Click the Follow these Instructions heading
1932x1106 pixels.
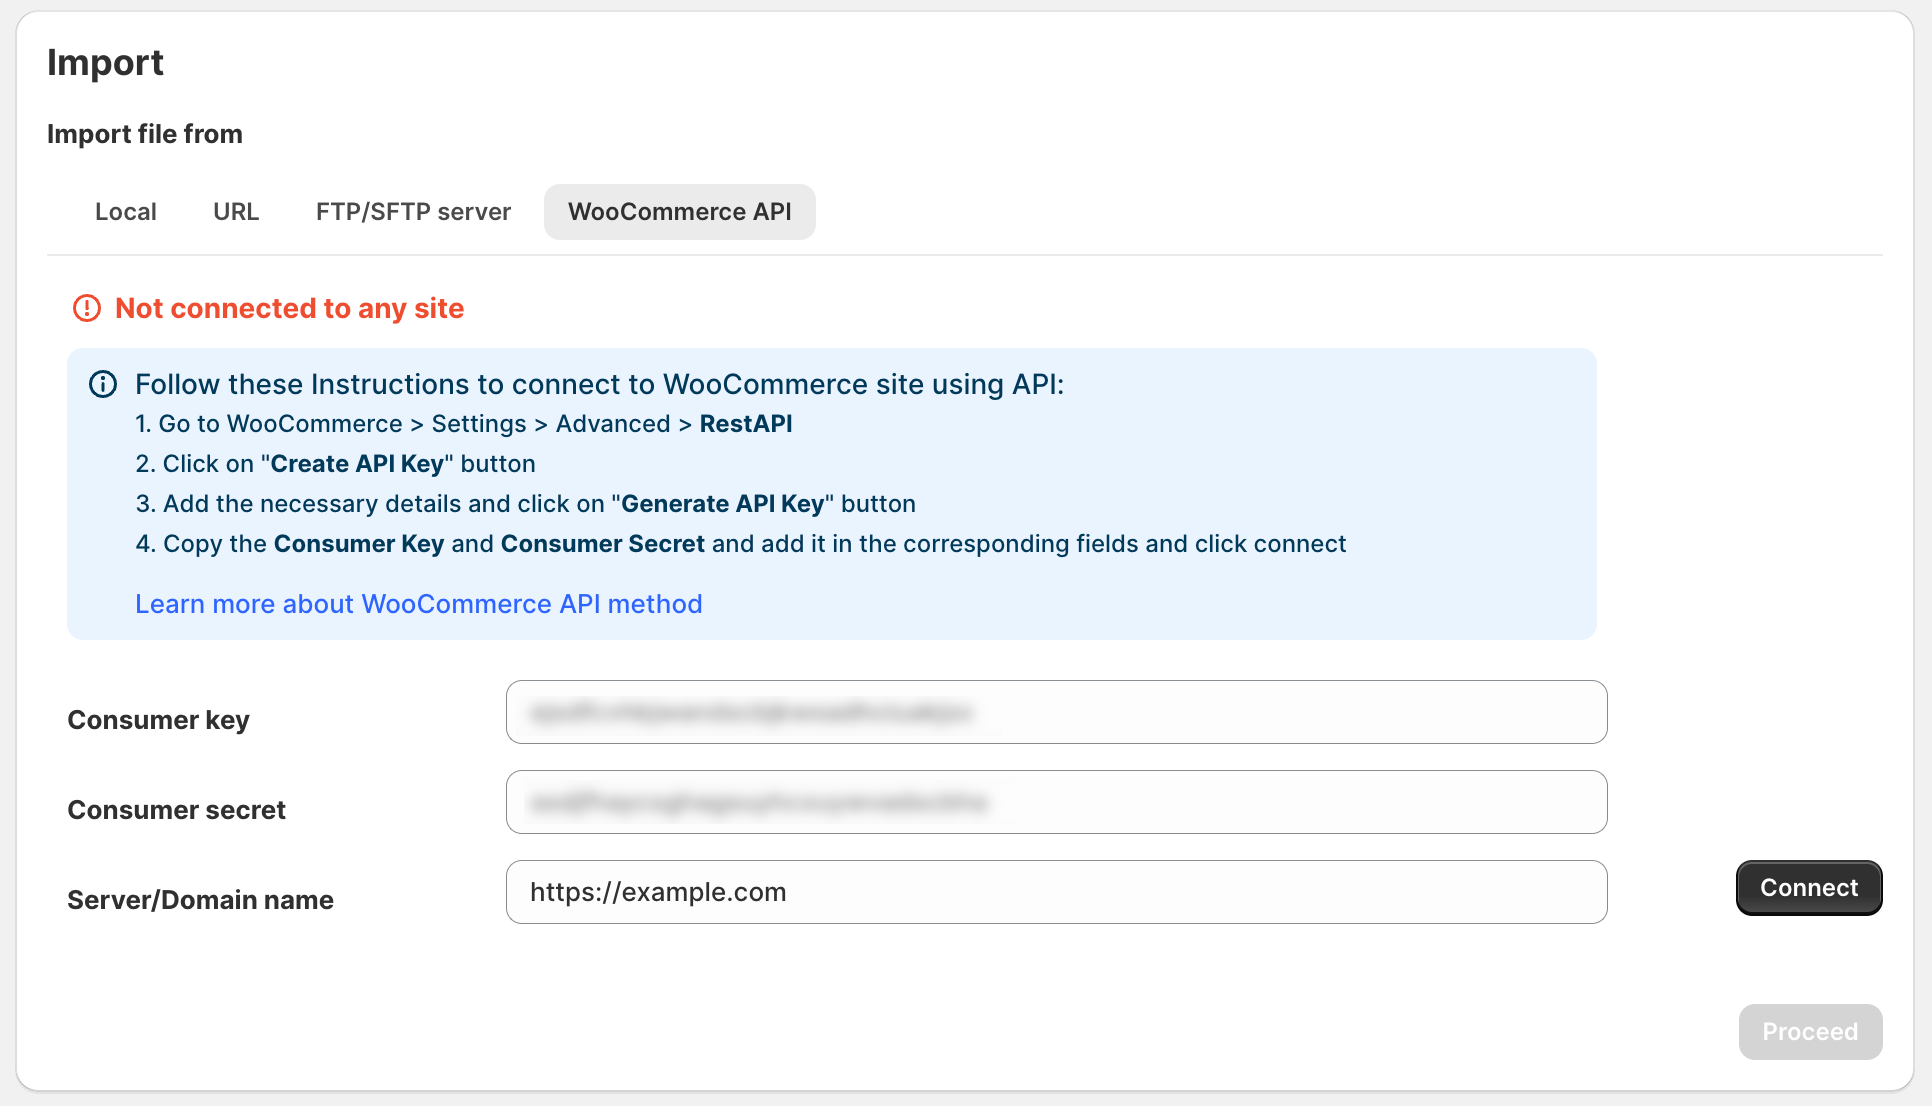(x=600, y=384)
